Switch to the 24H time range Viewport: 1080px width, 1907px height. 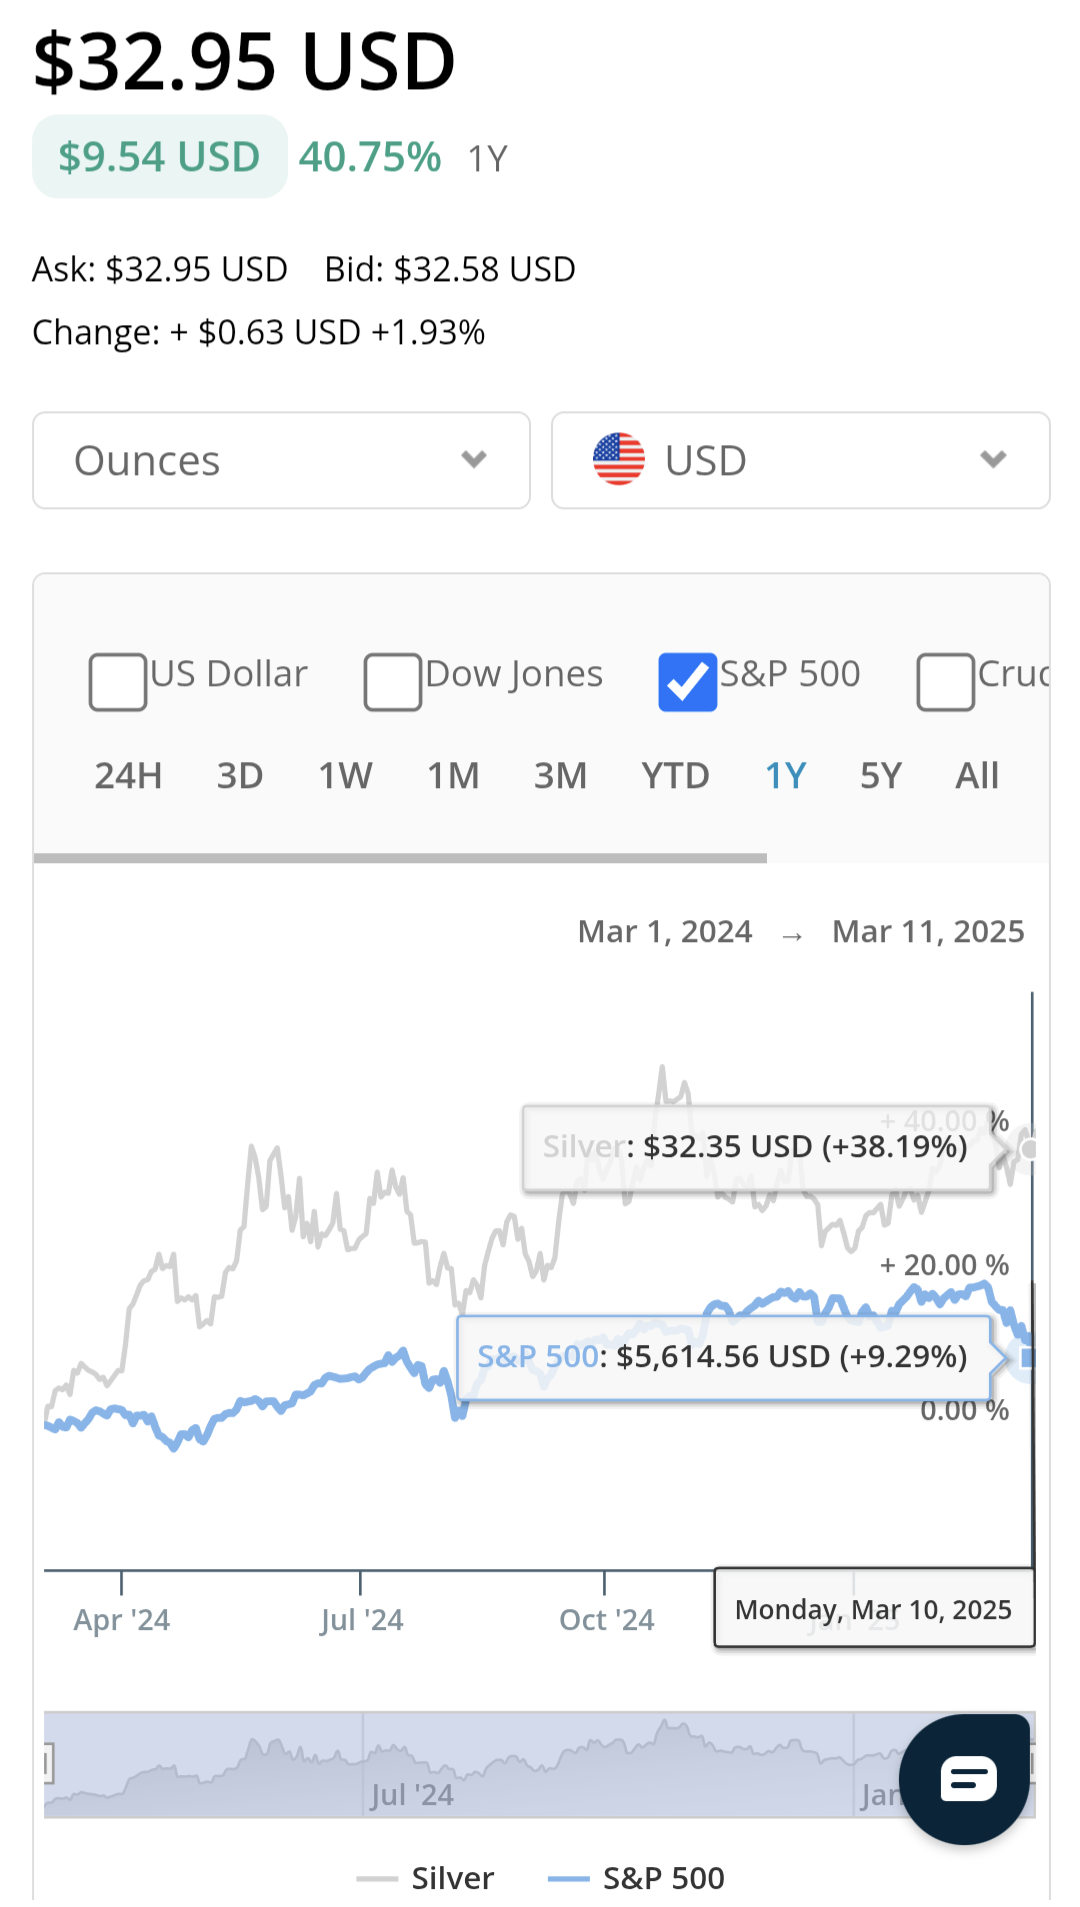128,776
